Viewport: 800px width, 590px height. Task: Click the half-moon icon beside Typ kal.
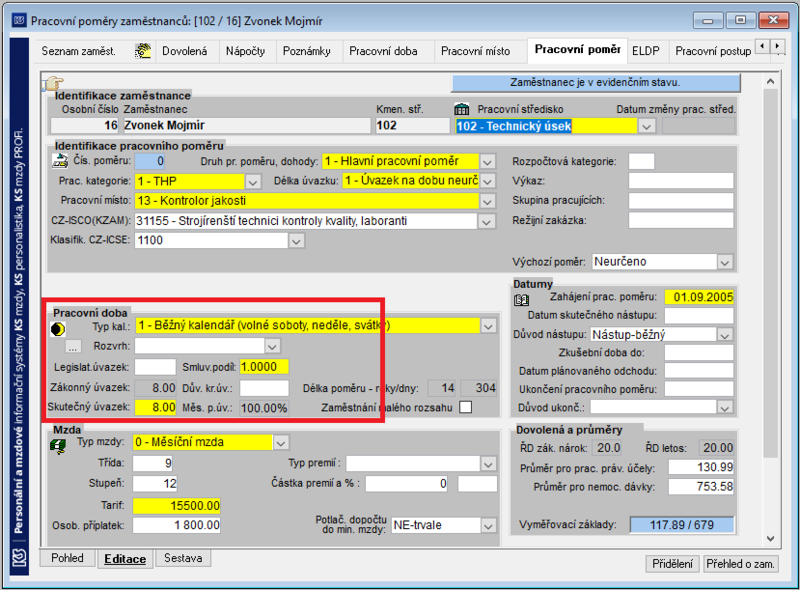tap(58, 329)
